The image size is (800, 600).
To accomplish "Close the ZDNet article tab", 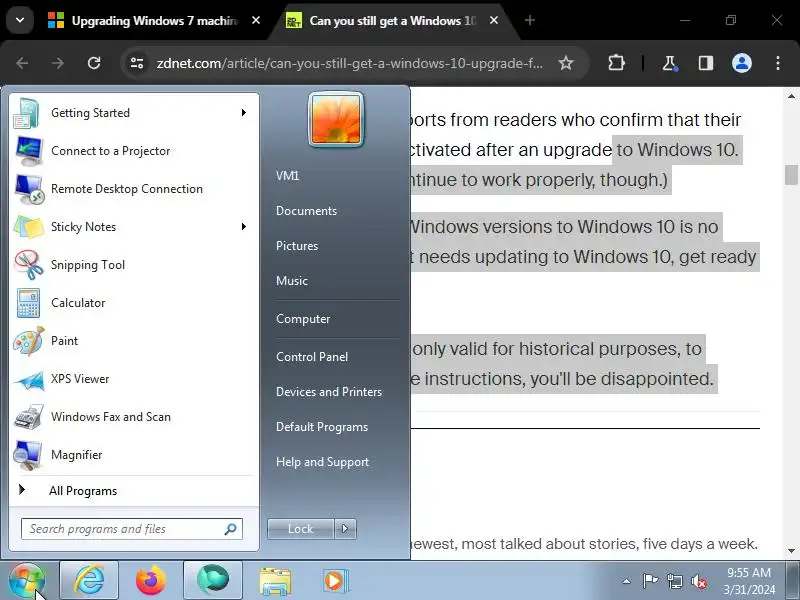I will 494,20.
